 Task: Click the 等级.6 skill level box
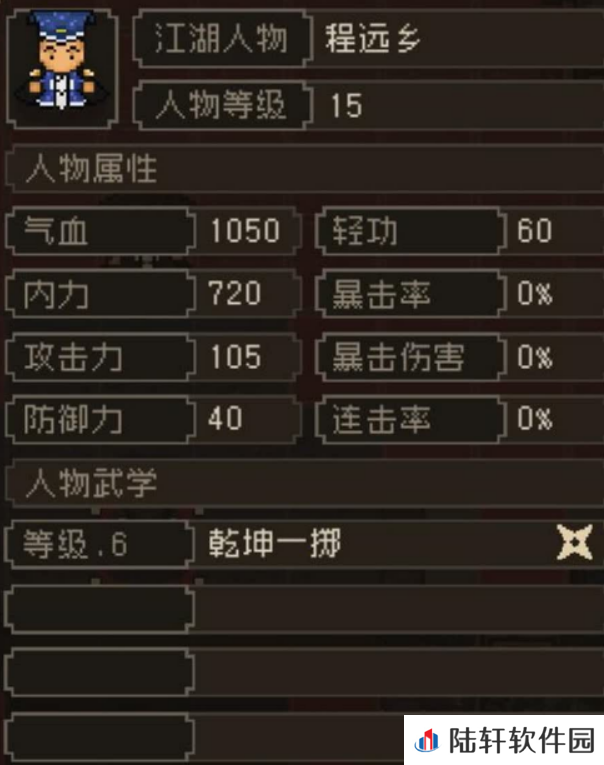[100, 544]
